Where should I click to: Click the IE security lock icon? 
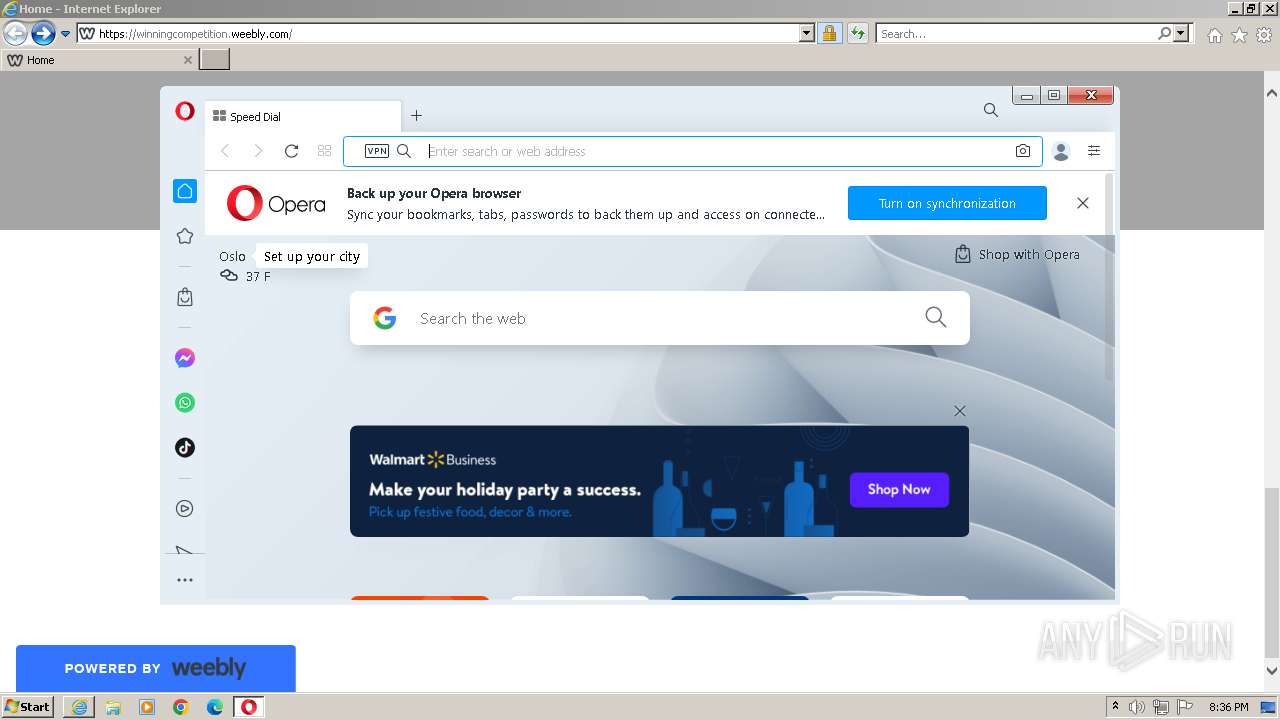(829, 33)
